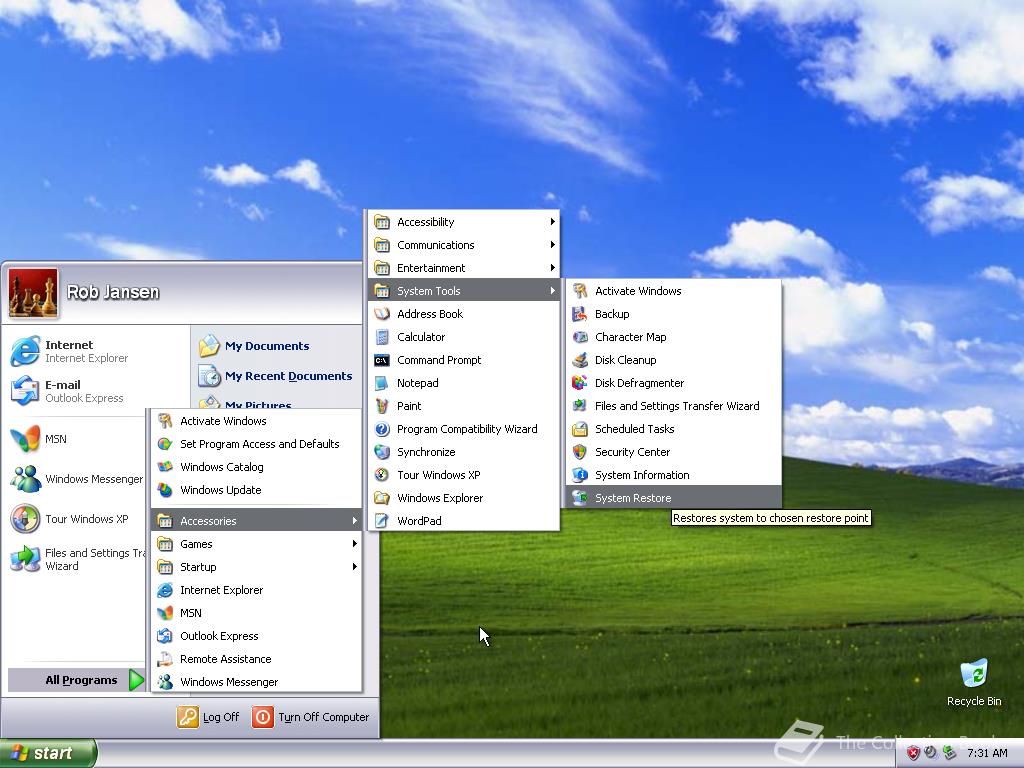Click the Disk Cleanup icon
1024x768 pixels.
click(580, 360)
